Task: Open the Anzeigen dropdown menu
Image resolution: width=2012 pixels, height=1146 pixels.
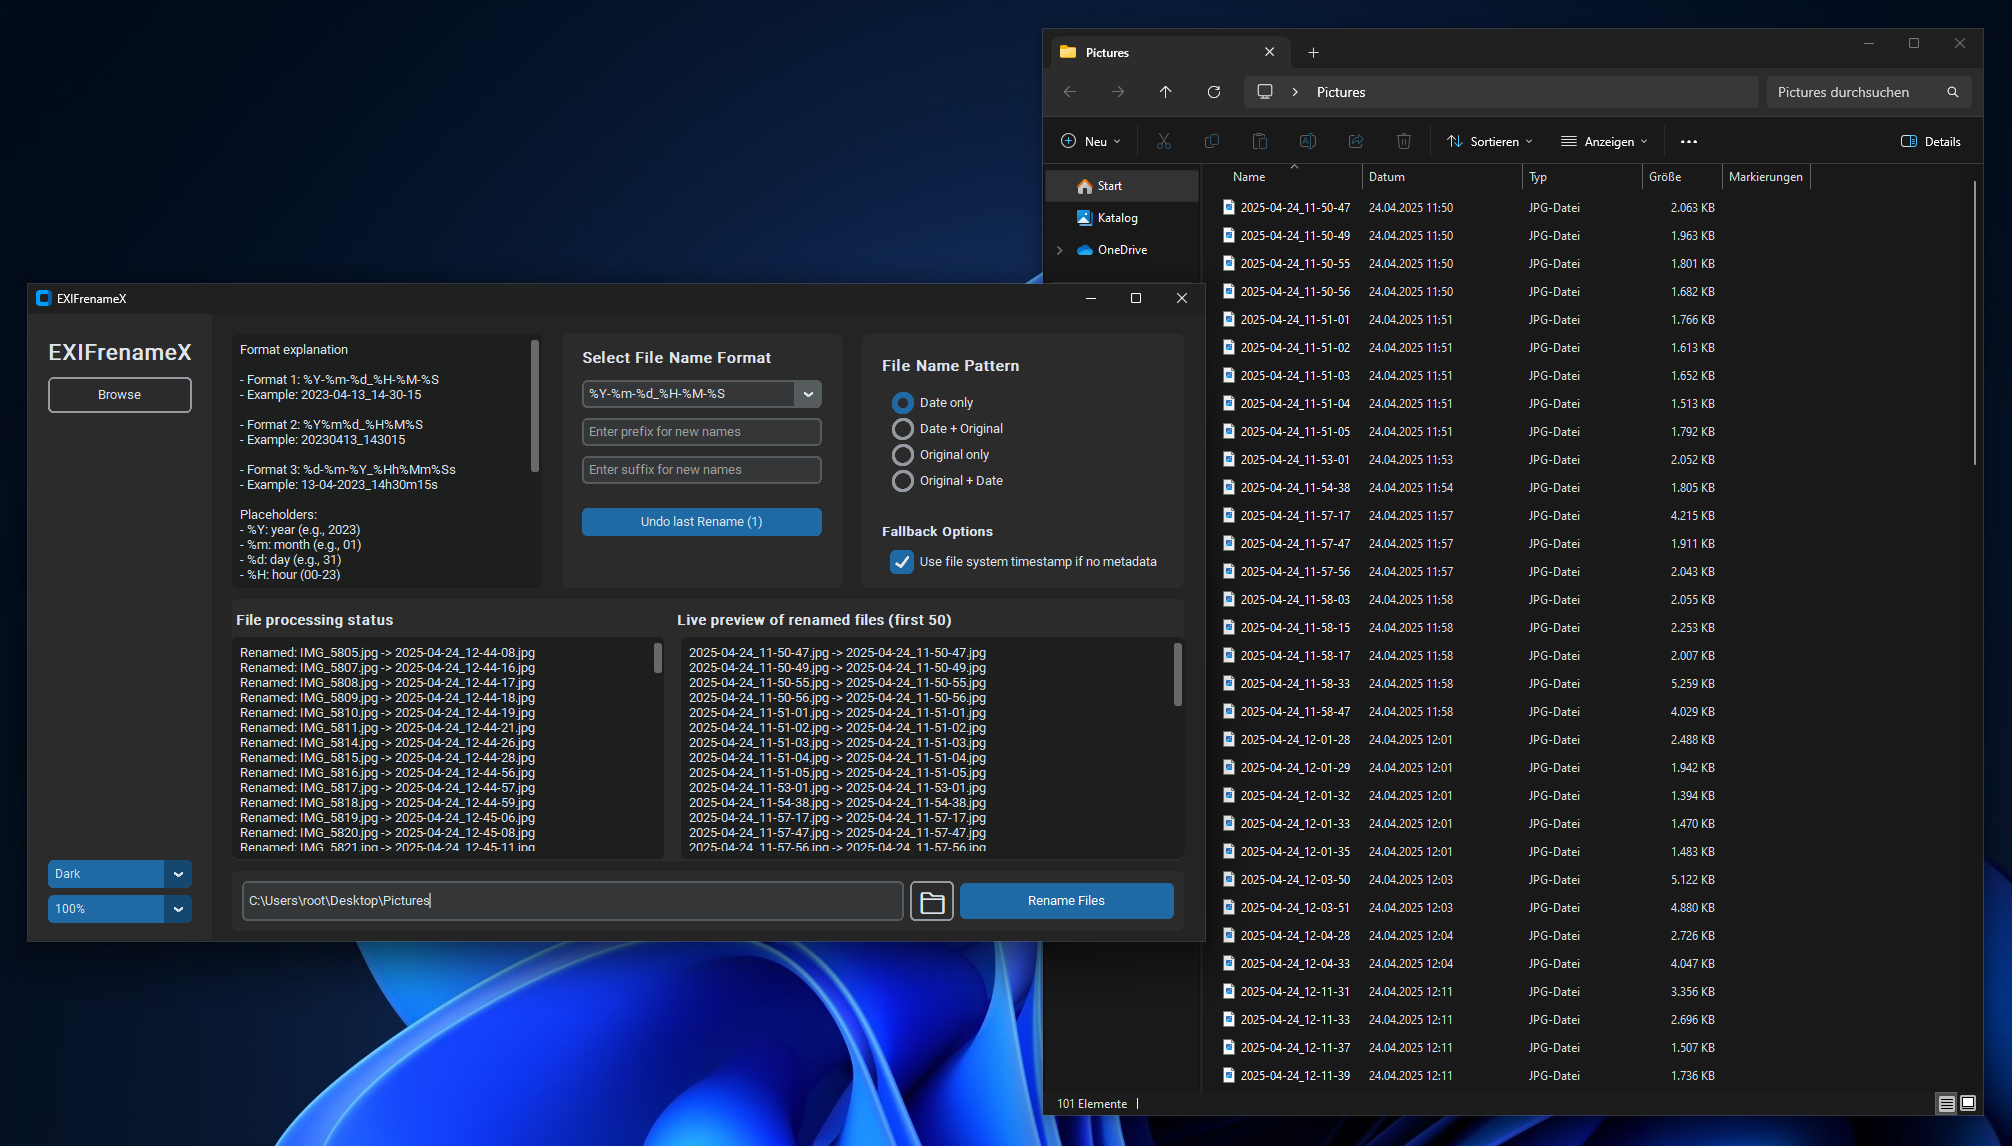Action: 1605,141
